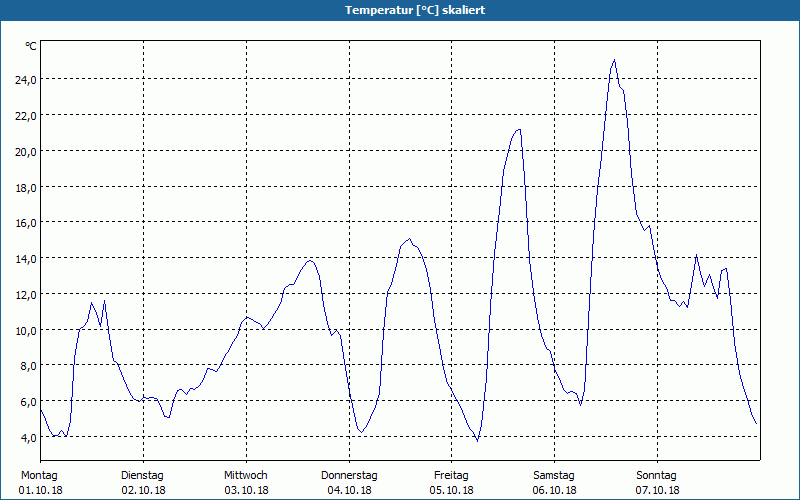The image size is (800, 500).
Task: Select the 12,0 axis value
Action: [x=26, y=294]
